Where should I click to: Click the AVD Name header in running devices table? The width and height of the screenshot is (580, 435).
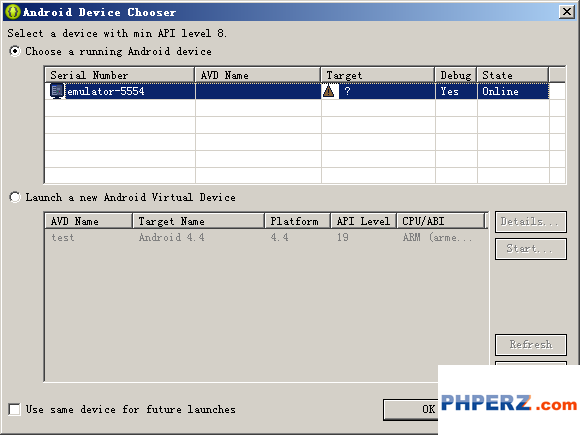[x=258, y=75]
